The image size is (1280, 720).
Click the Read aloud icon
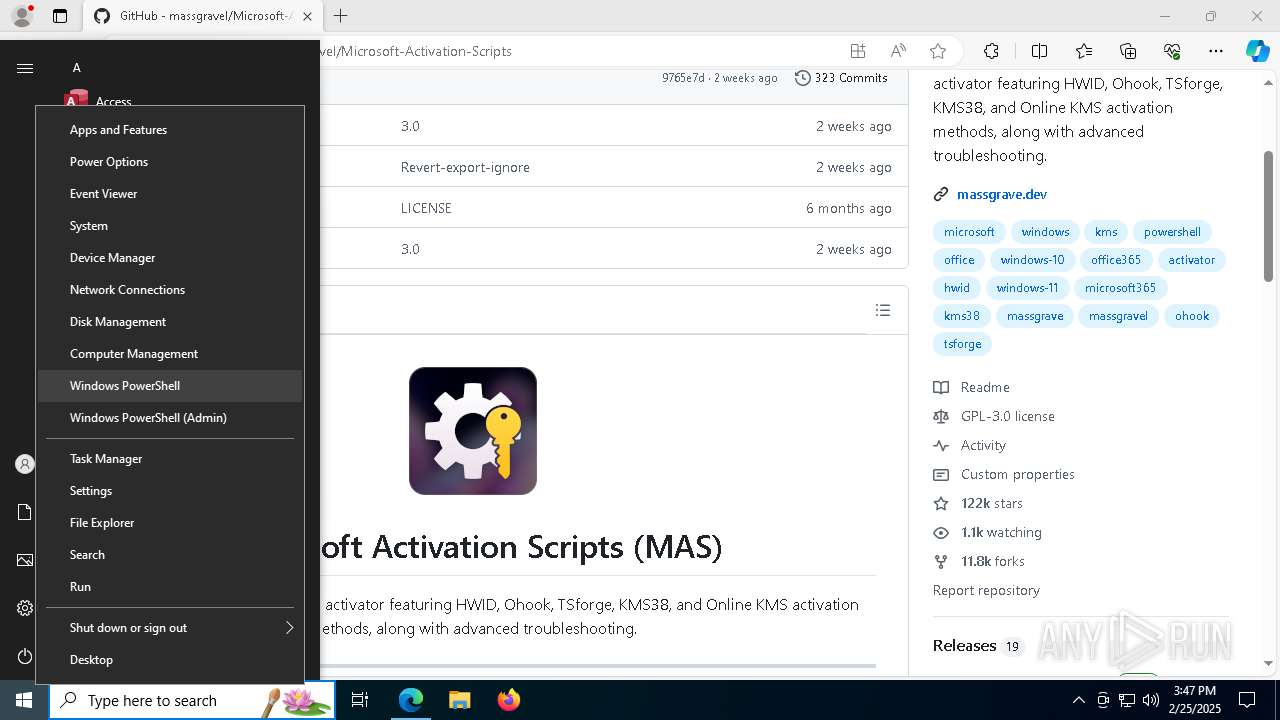[x=898, y=51]
